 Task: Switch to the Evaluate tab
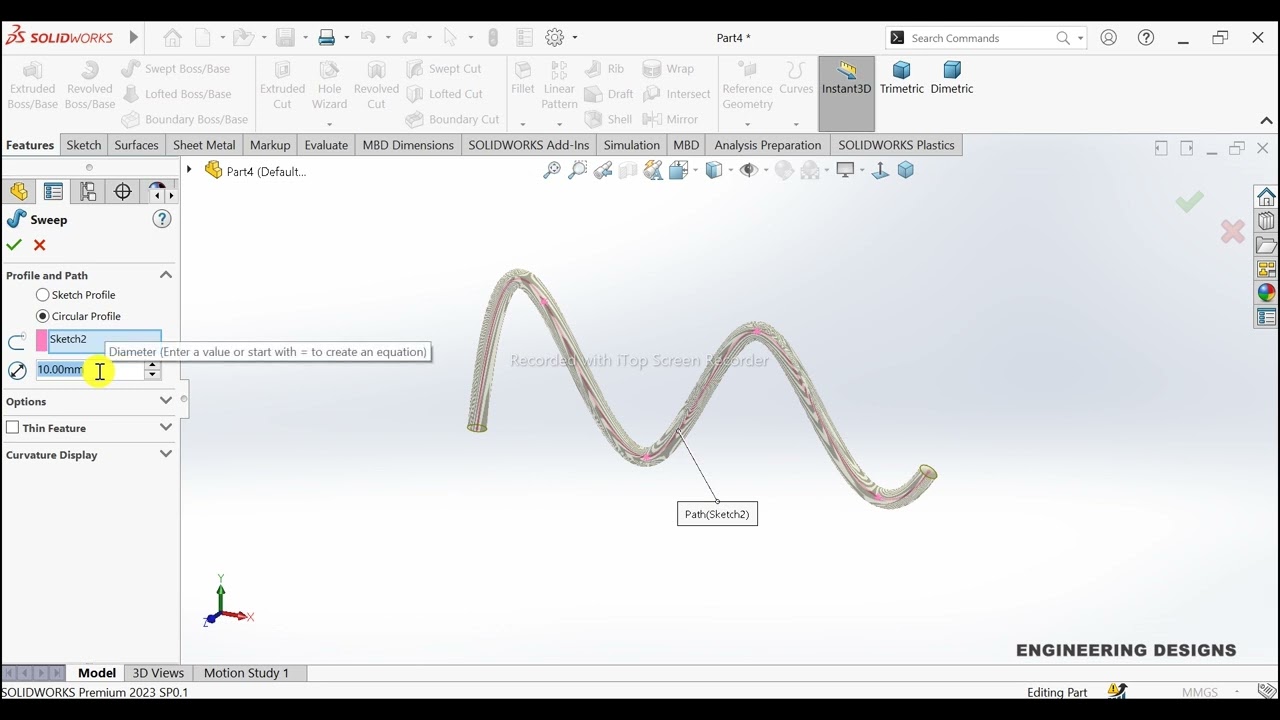(326, 145)
